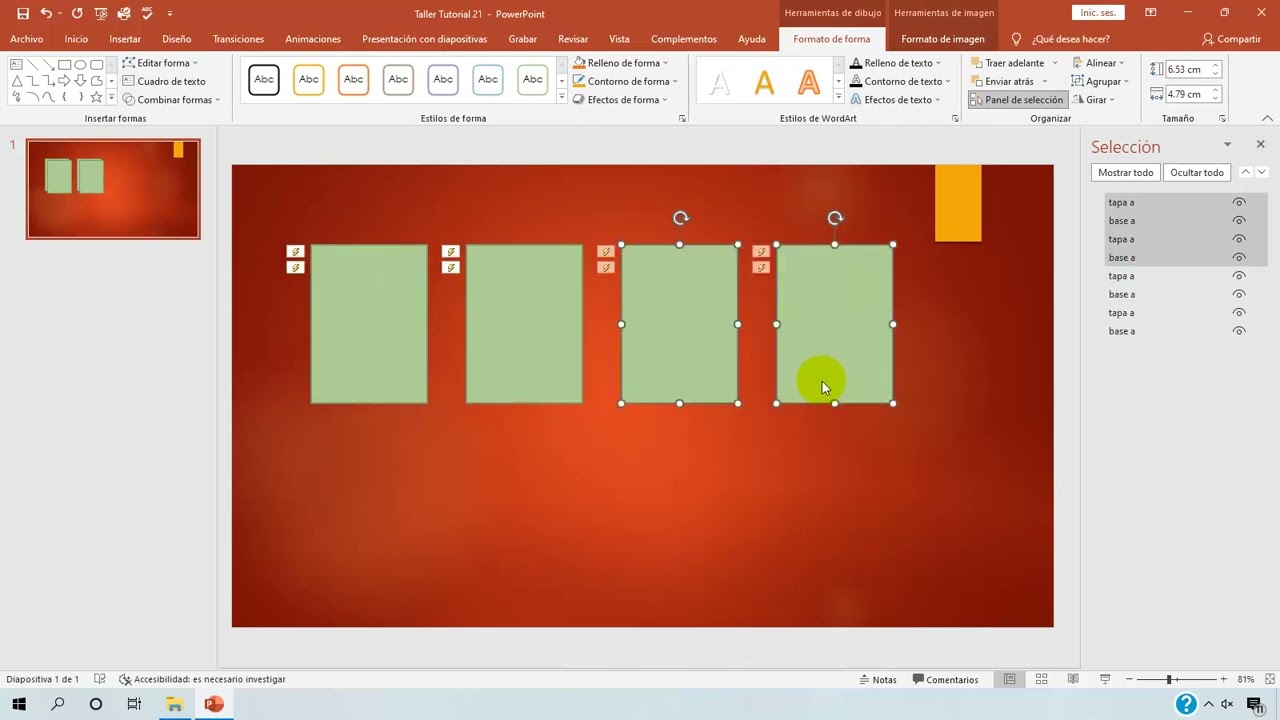Click the Mostrar todo button
Viewport: 1280px width, 720px height.
1126,172
